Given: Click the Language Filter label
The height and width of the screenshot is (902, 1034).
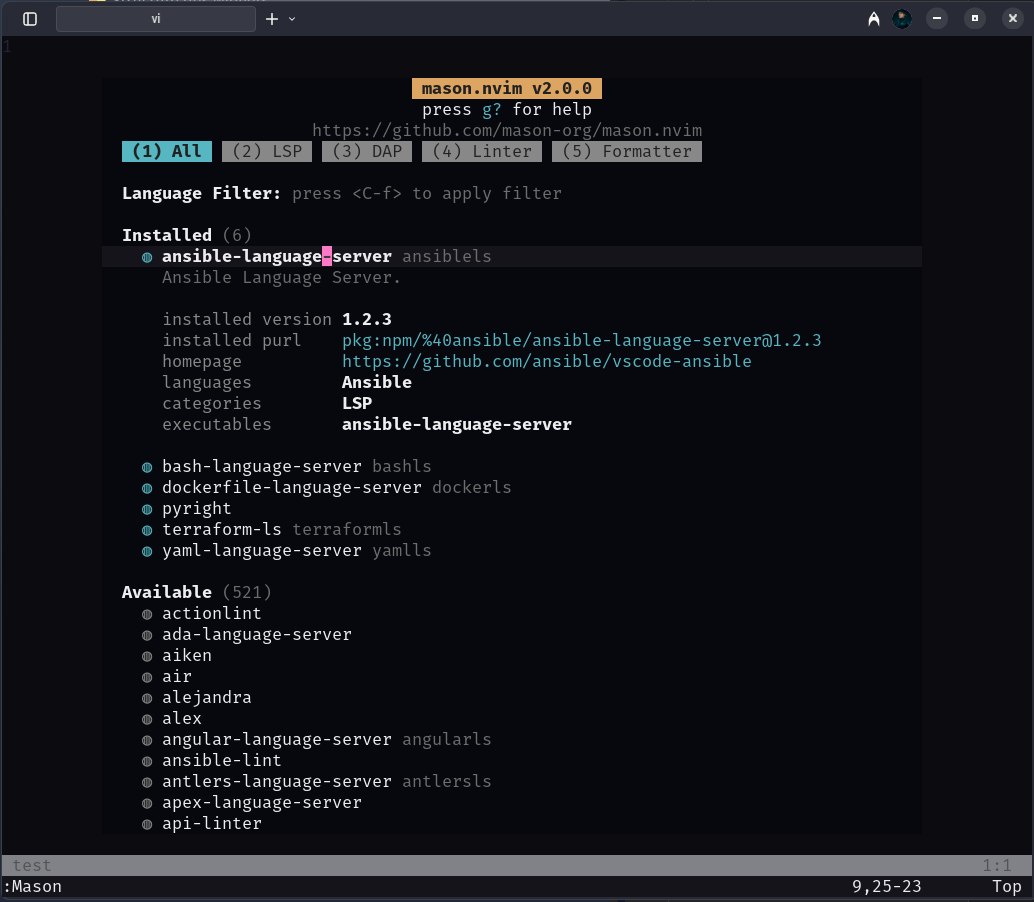Looking at the screenshot, I should [201, 193].
